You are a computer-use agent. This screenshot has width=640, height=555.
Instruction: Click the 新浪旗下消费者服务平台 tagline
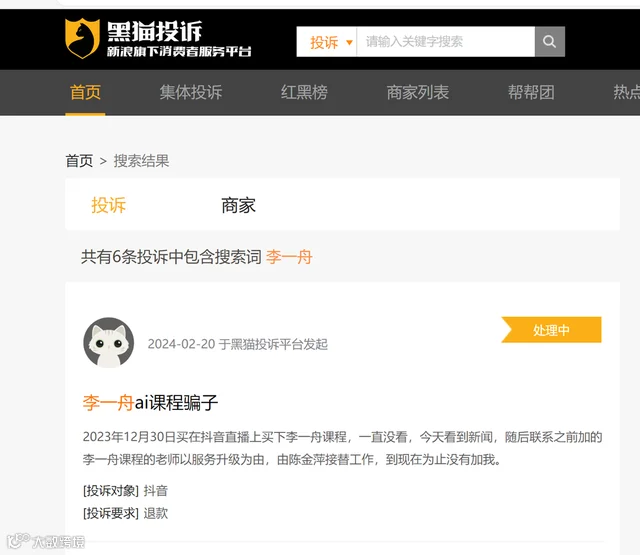coord(179,51)
